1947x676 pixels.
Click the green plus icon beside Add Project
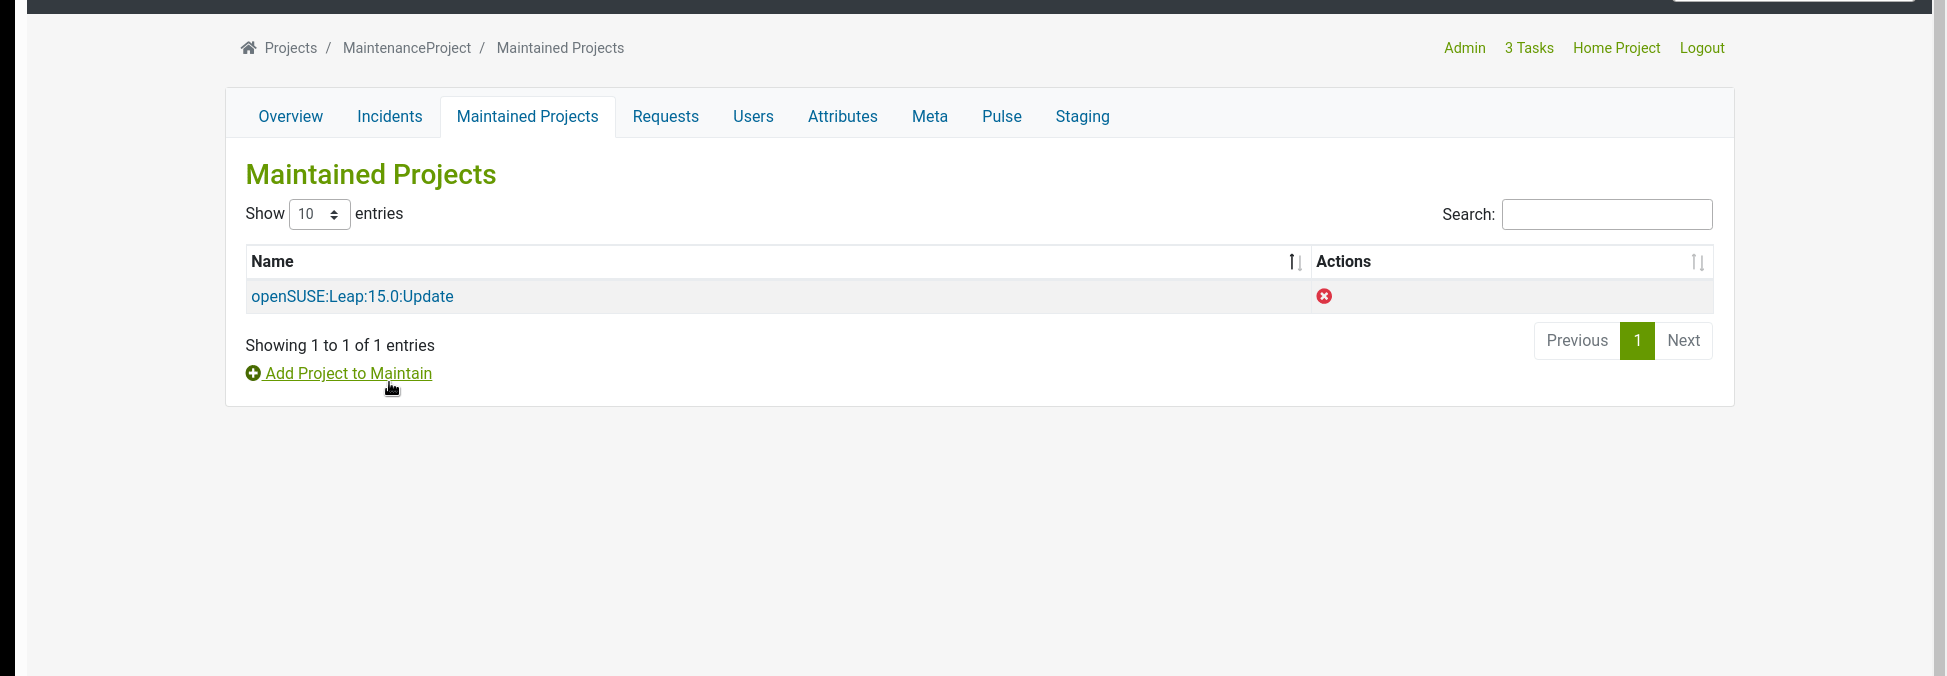point(253,373)
